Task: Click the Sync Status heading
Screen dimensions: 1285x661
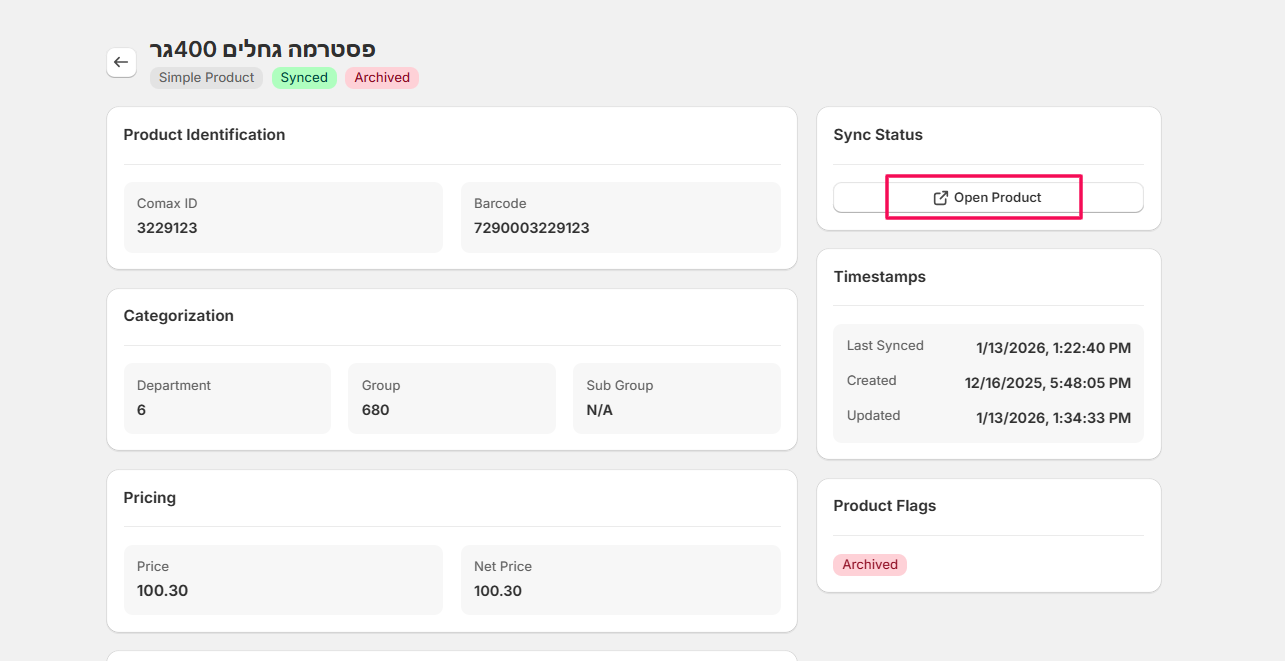Action: pyautogui.click(x=877, y=135)
